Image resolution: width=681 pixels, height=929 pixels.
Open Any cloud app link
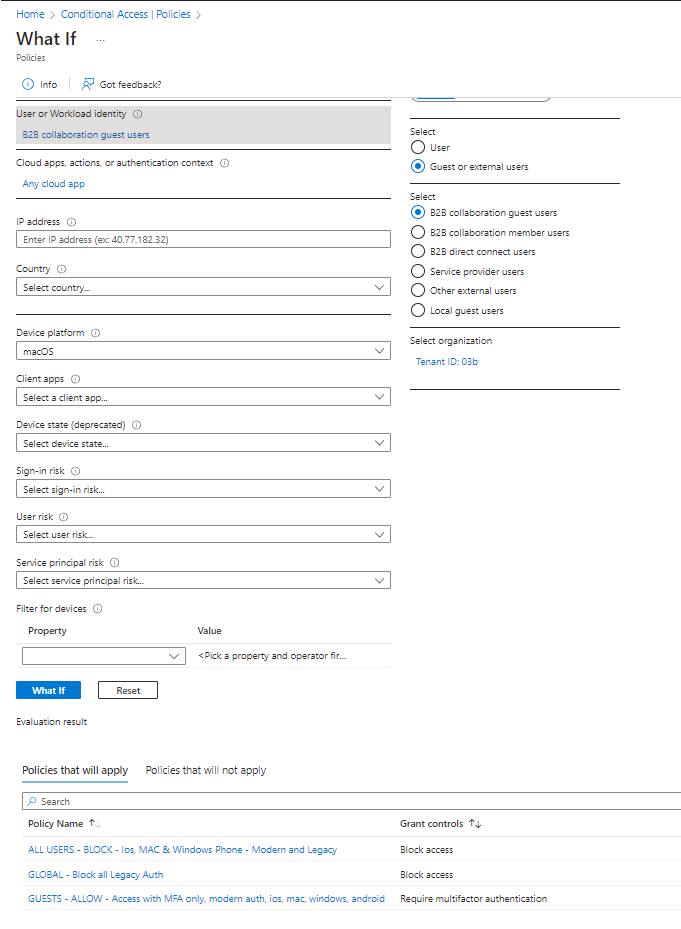pyautogui.click(x=53, y=184)
